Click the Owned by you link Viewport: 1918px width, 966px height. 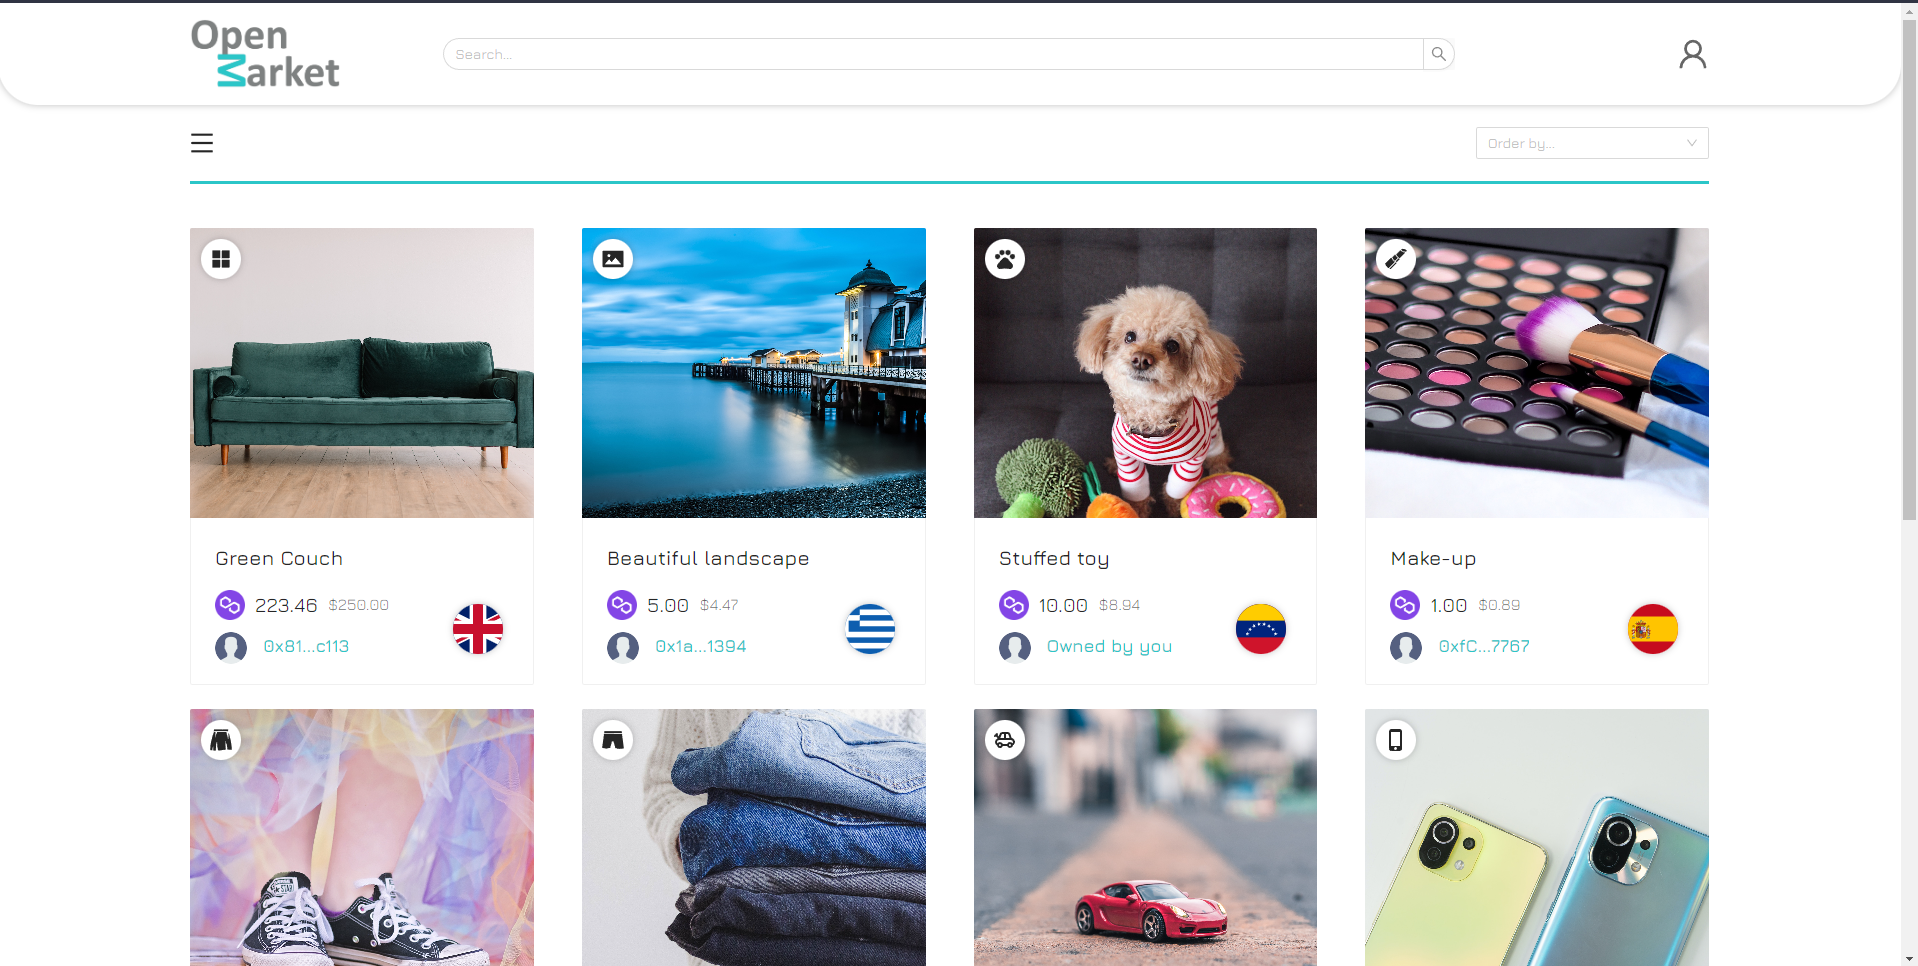coord(1109,646)
